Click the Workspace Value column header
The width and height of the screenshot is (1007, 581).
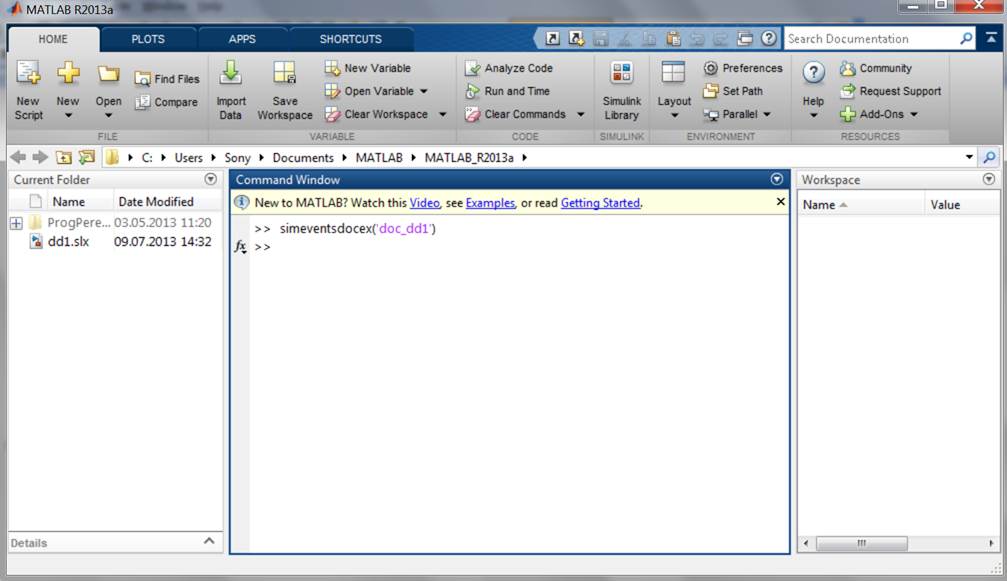tap(961, 205)
